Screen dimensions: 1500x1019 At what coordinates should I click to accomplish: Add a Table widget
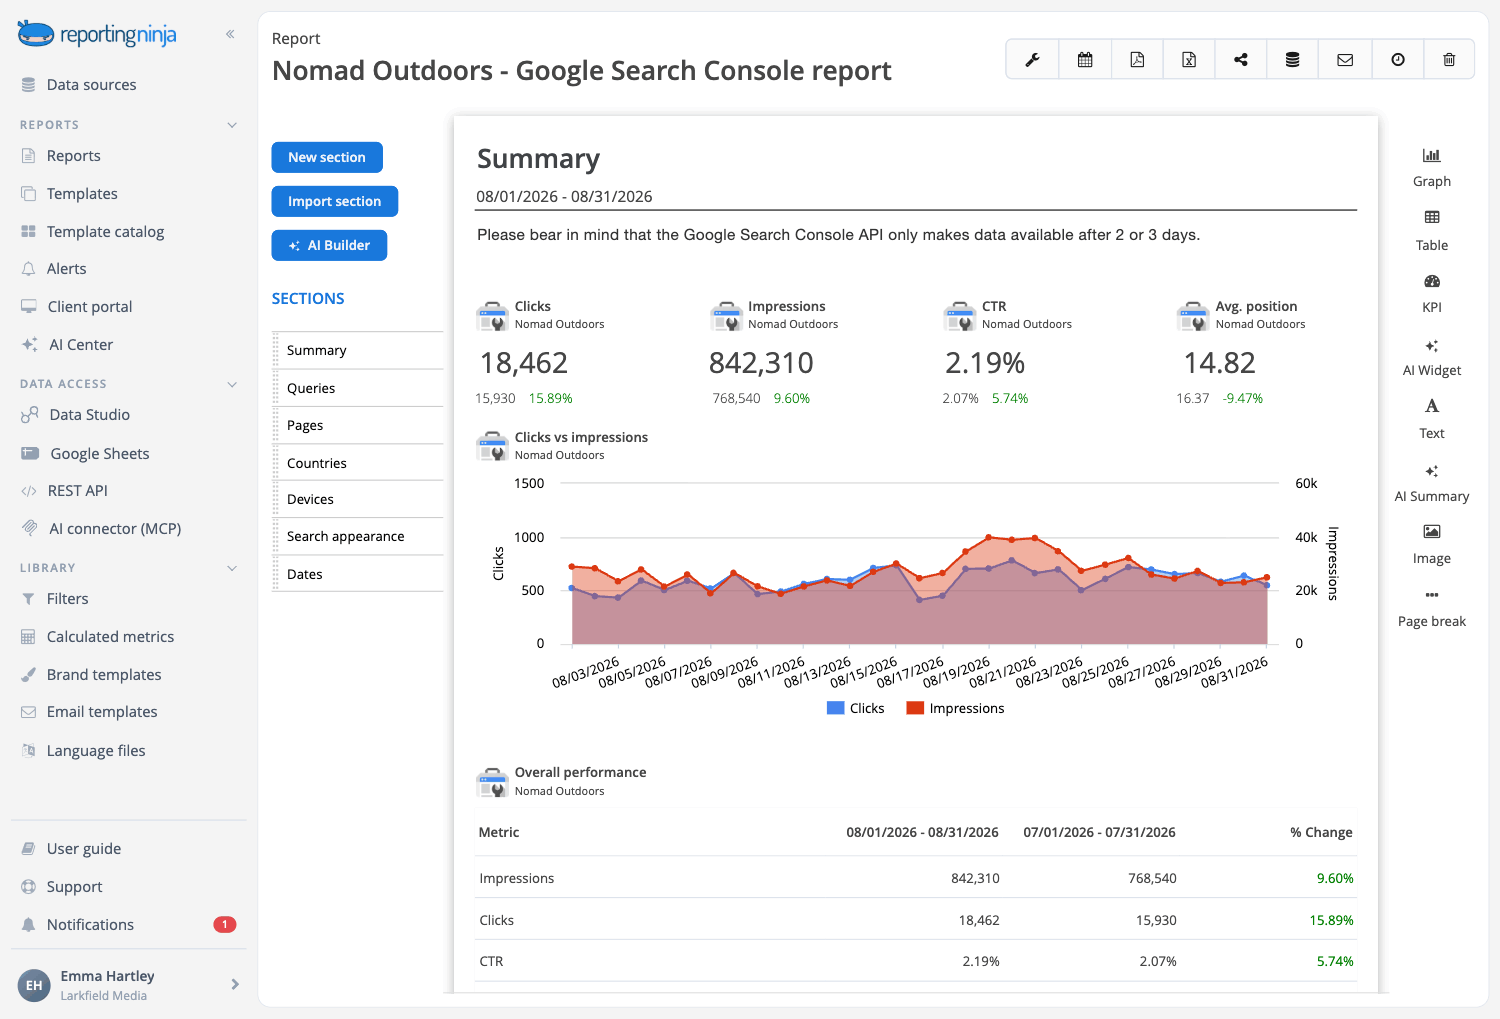coord(1432,230)
